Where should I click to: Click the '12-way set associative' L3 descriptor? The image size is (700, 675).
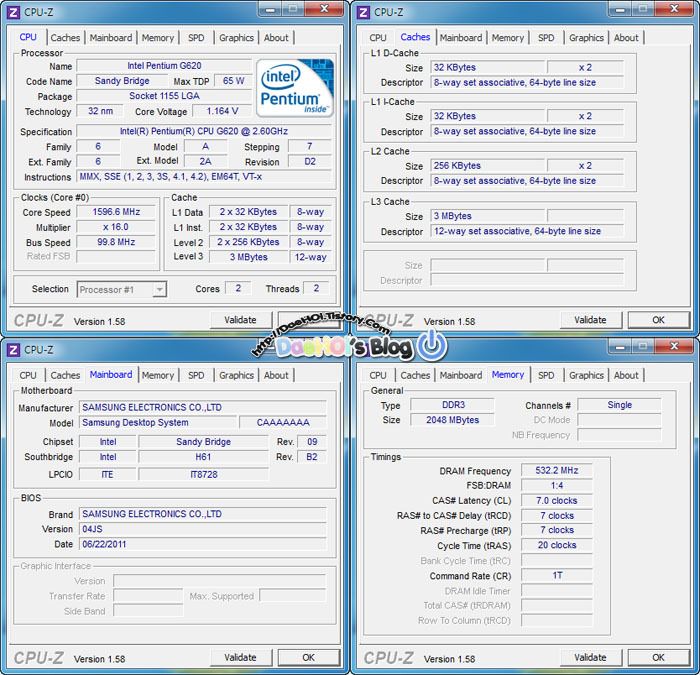[527, 231]
